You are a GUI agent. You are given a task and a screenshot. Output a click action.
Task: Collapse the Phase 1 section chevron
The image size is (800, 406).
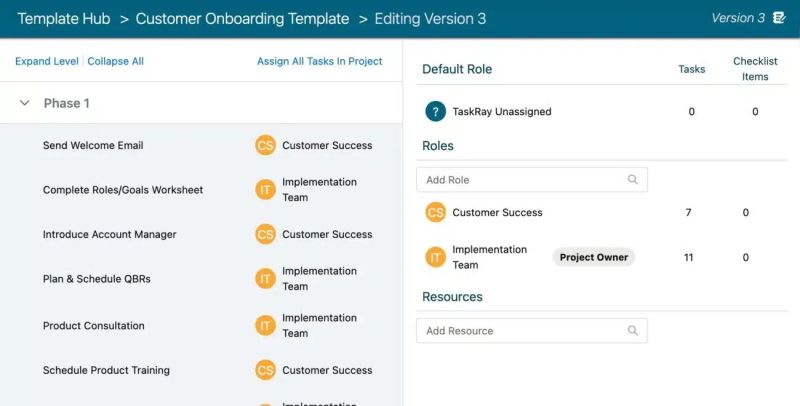tap(25, 104)
